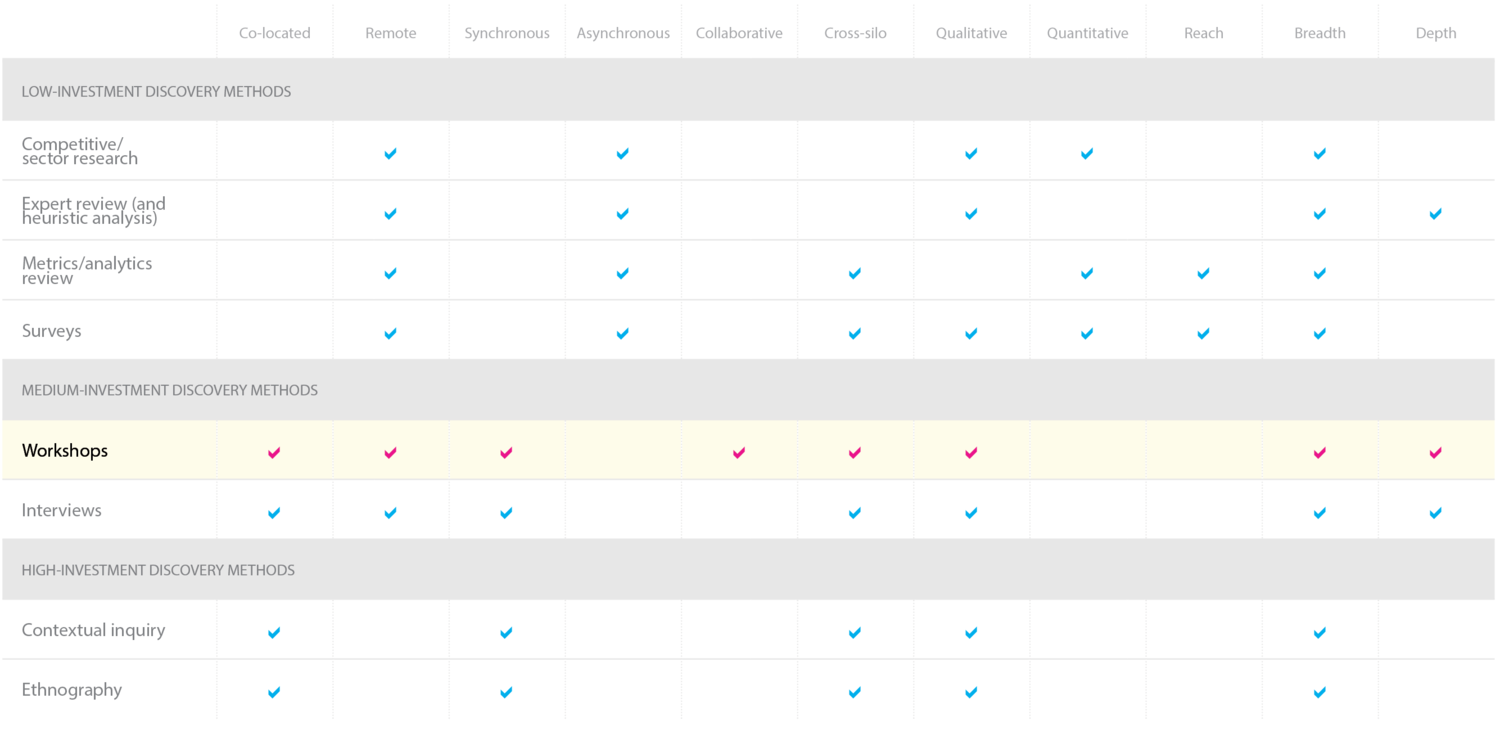Image resolution: width=1500 pixels, height=730 pixels.
Task: Select the Synchronous column header
Action: pyautogui.click(x=507, y=33)
